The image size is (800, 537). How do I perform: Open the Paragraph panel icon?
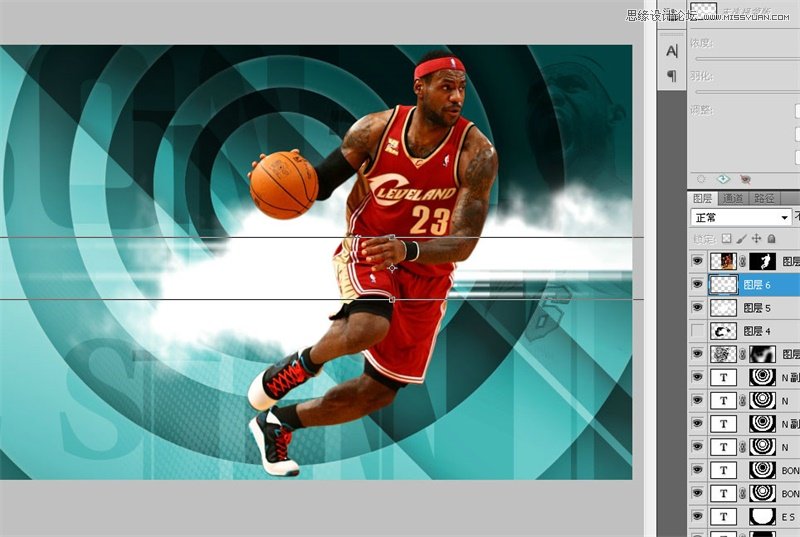pyautogui.click(x=672, y=76)
